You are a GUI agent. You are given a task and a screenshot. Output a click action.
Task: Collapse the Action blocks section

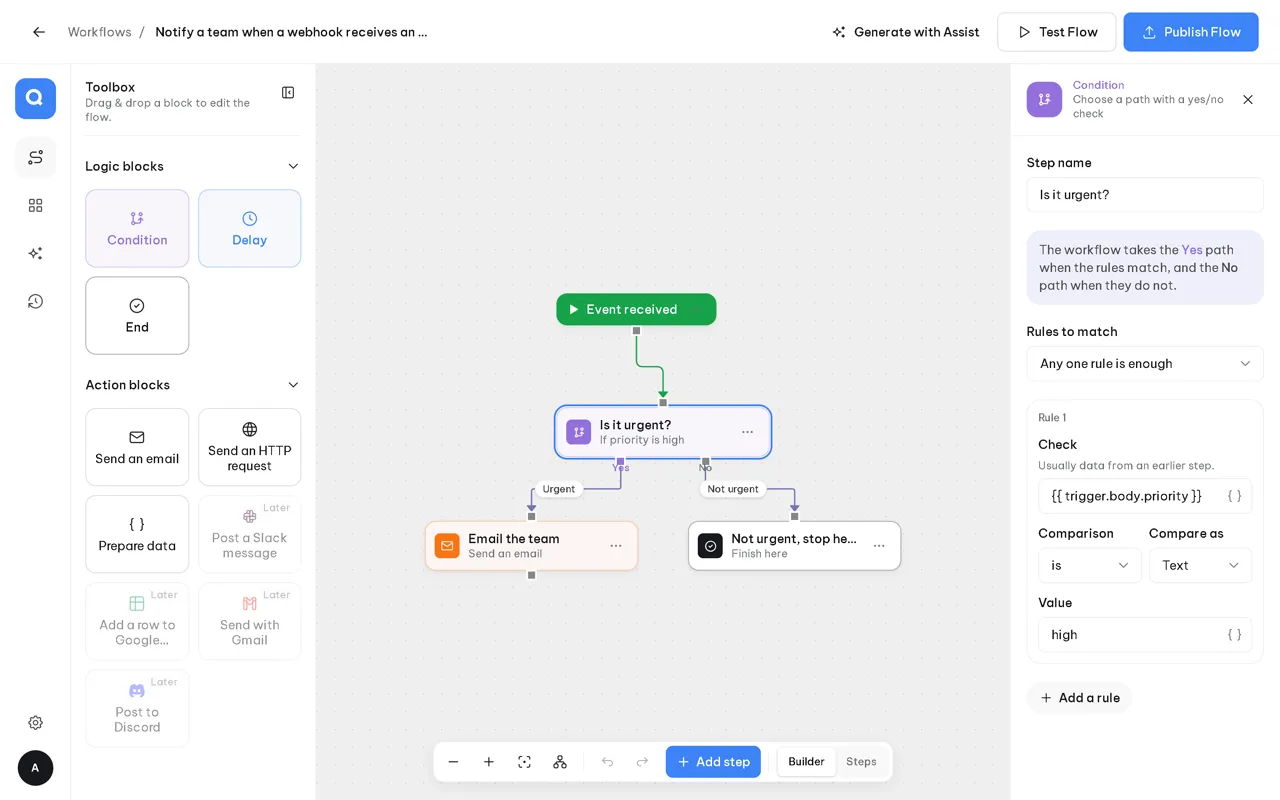point(293,385)
